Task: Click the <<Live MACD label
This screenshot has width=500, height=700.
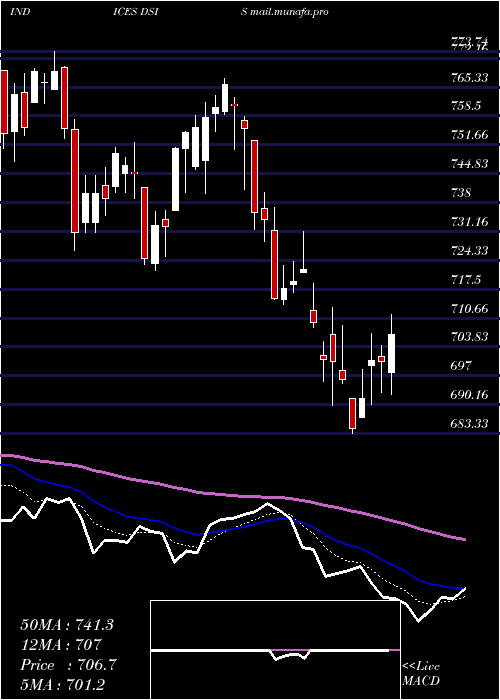Action: [421, 674]
